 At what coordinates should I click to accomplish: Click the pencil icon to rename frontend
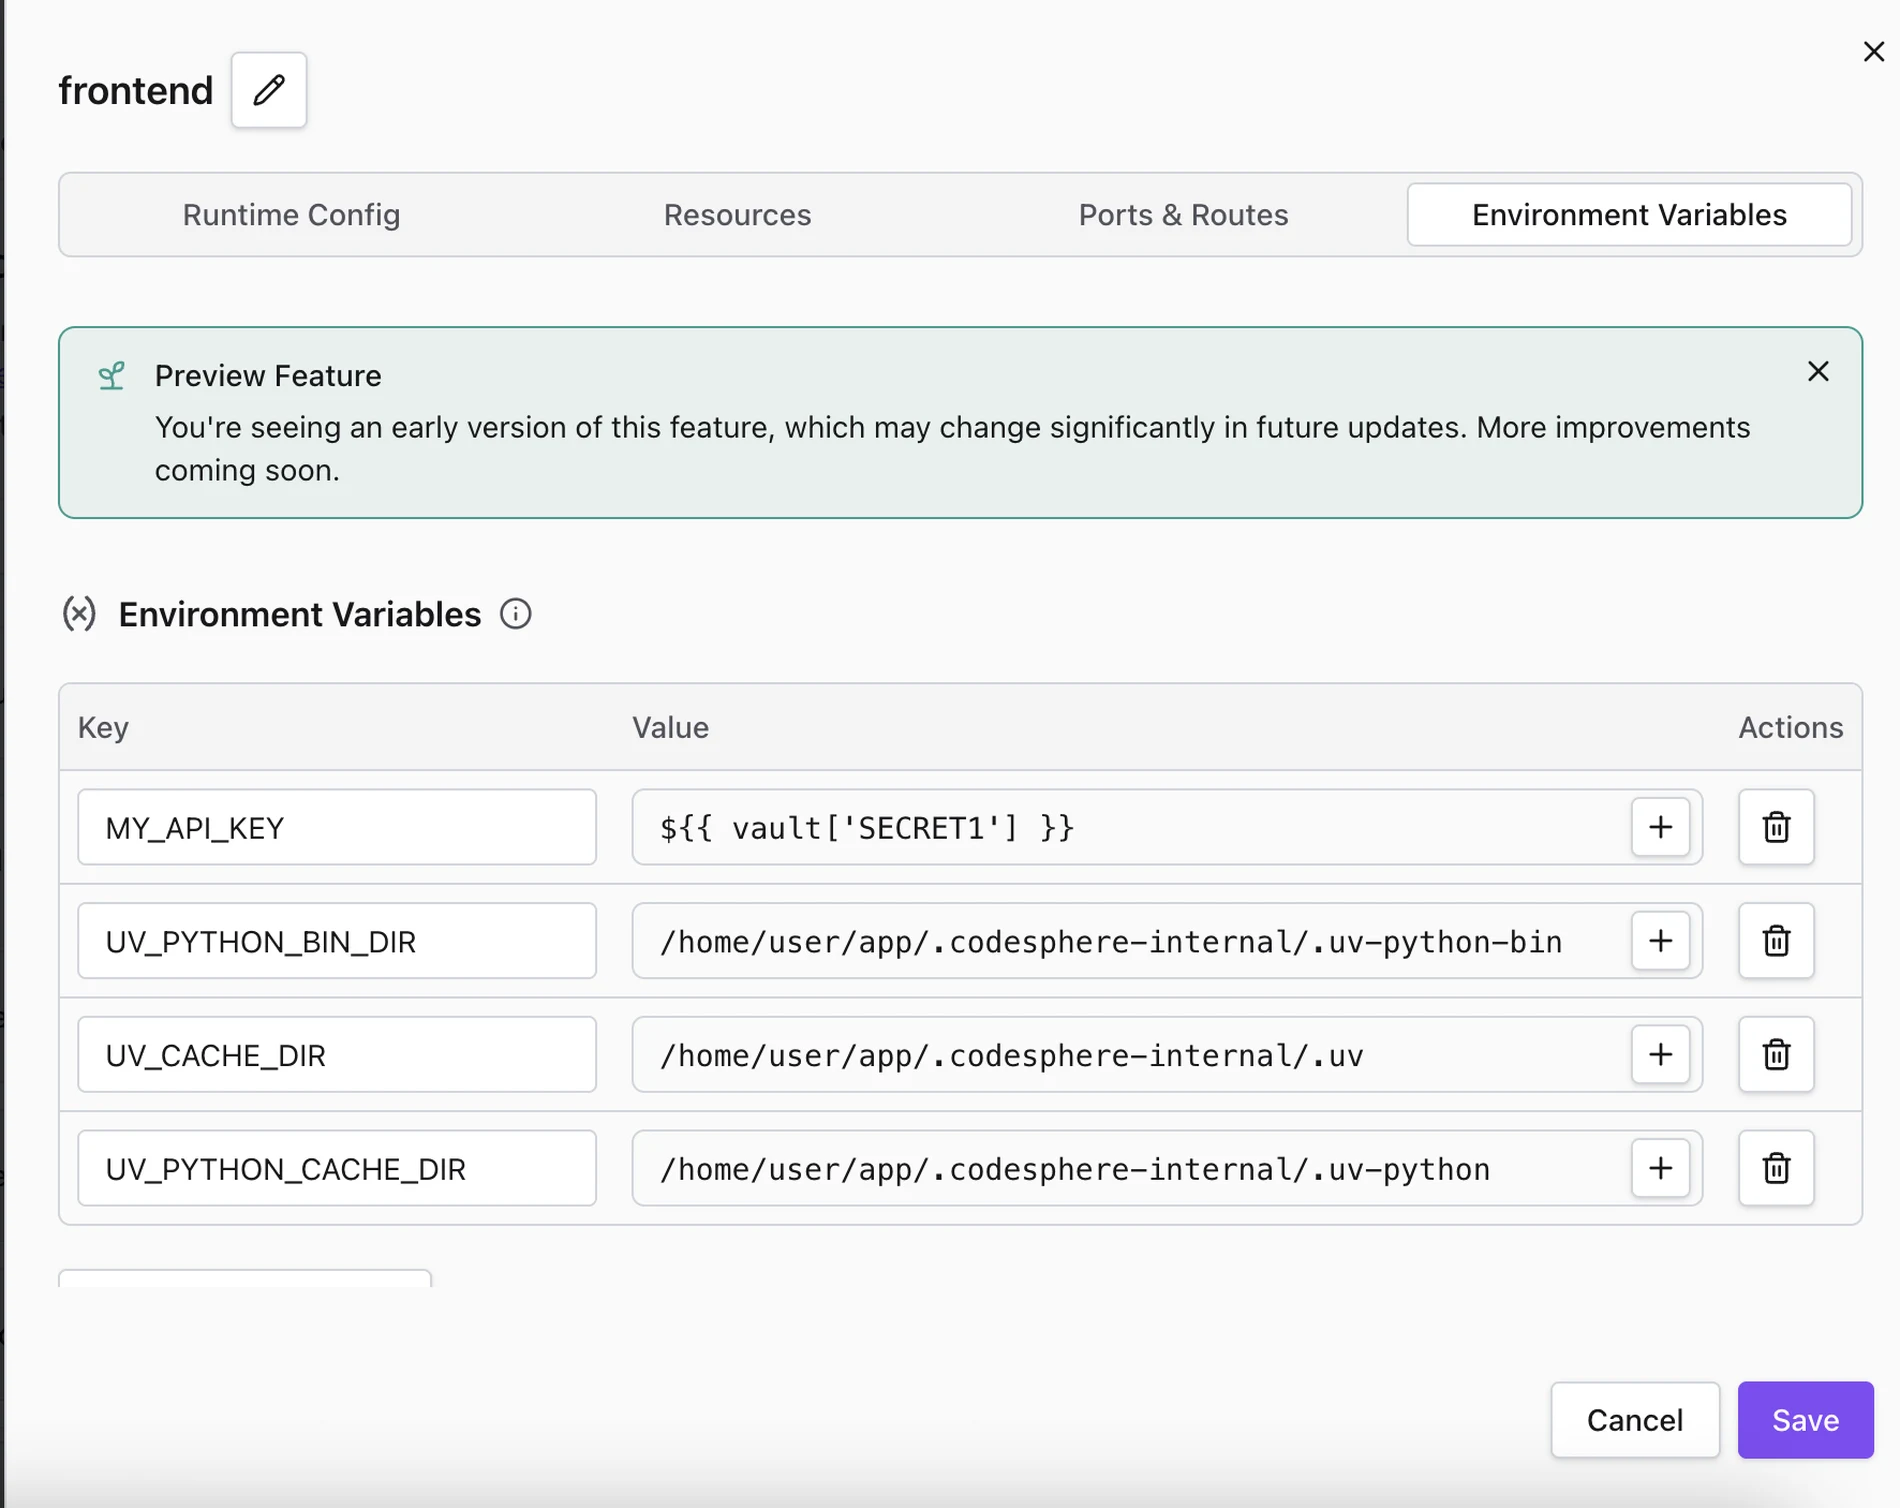(269, 90)
